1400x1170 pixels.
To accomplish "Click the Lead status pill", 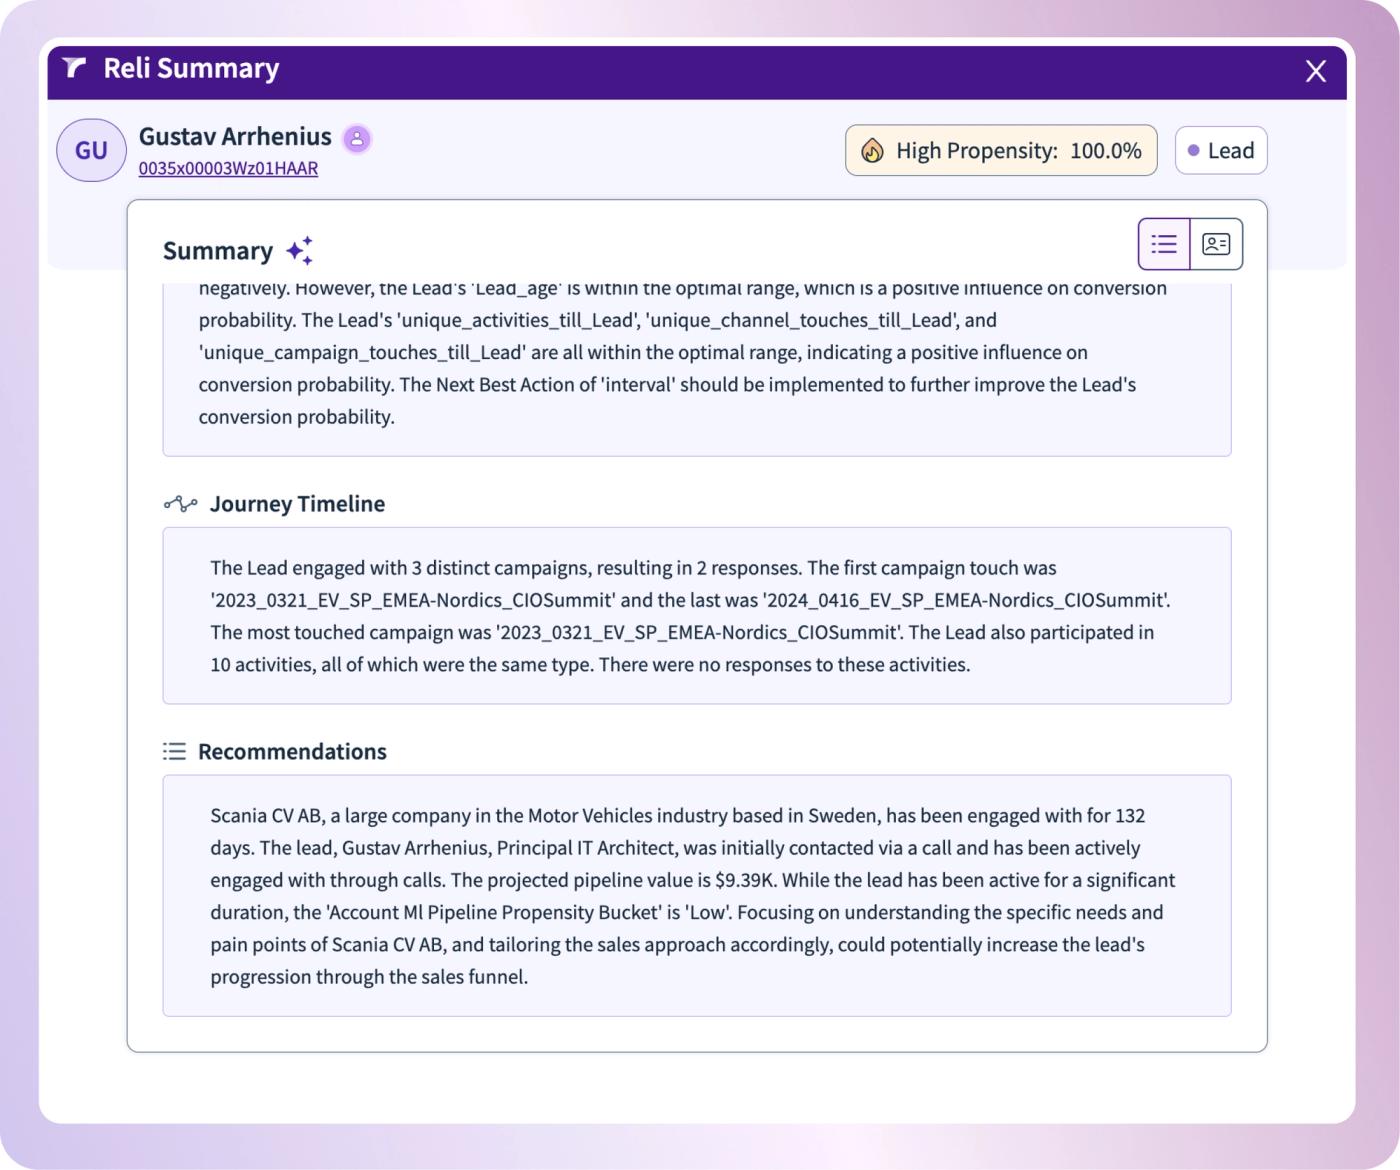I will coord(1221,150).
